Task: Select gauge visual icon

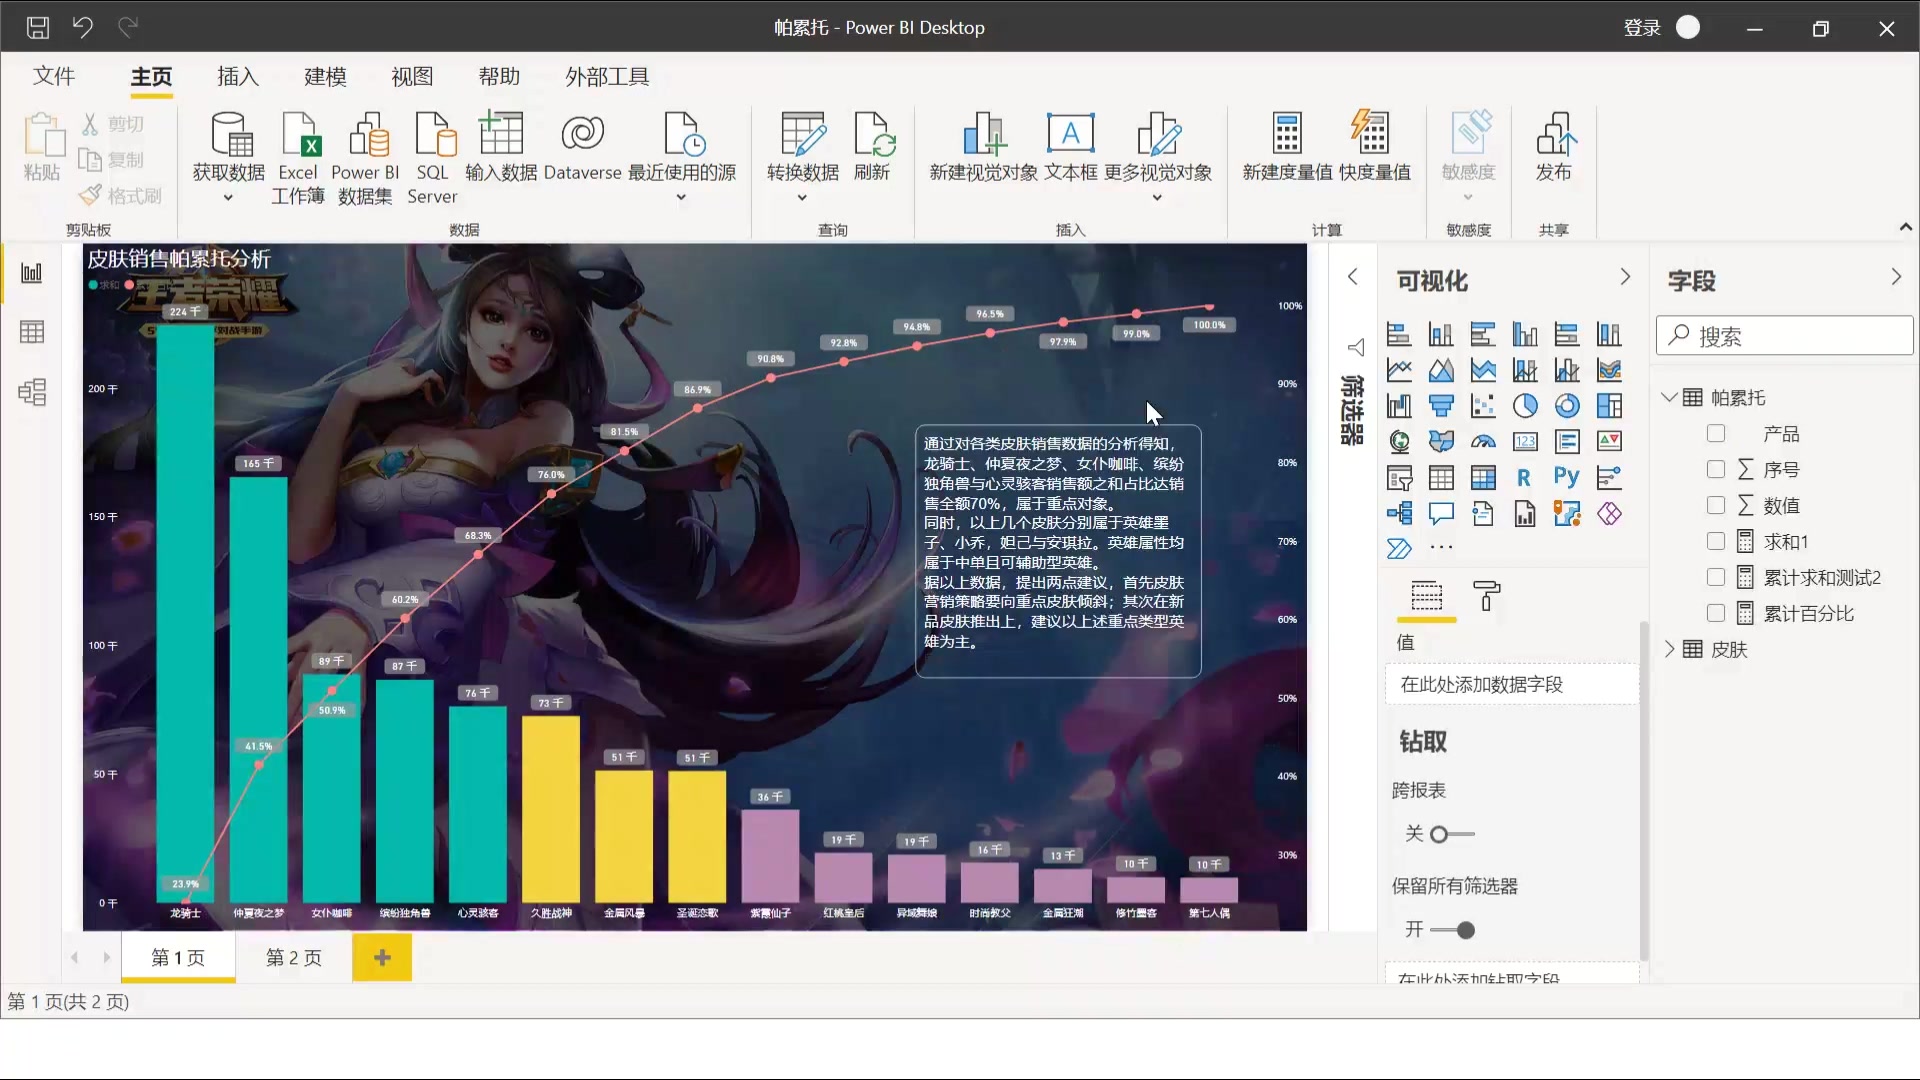Action: pos(1483,442)
